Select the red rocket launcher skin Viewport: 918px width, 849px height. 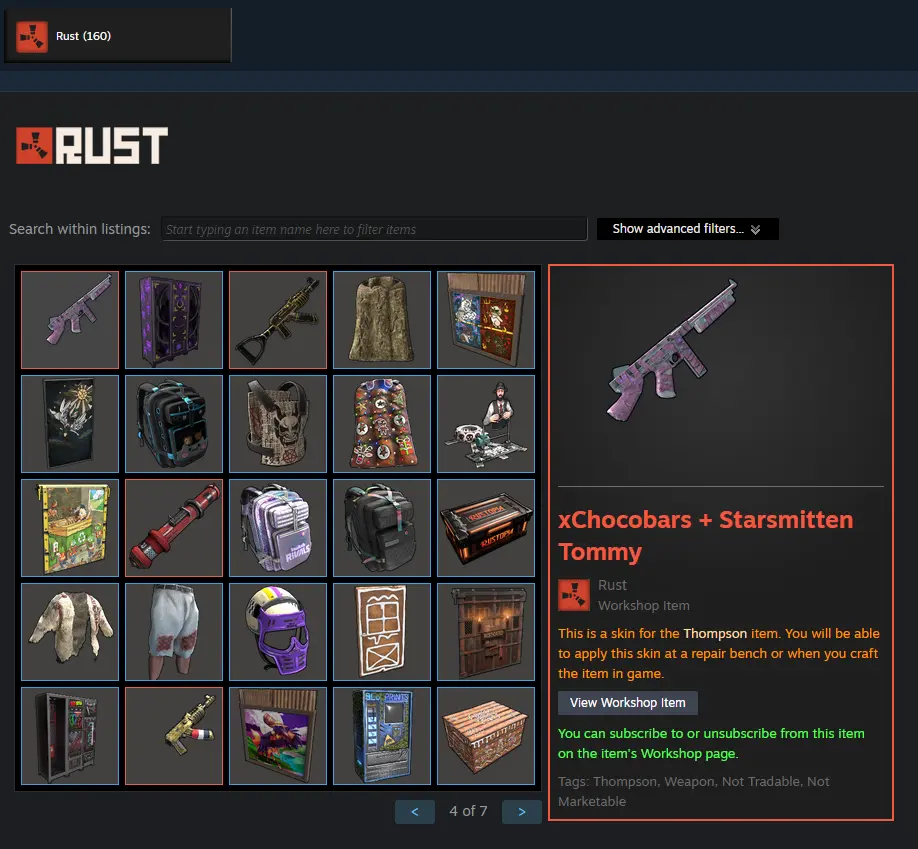pyautogui.click(x=174, y=528)
